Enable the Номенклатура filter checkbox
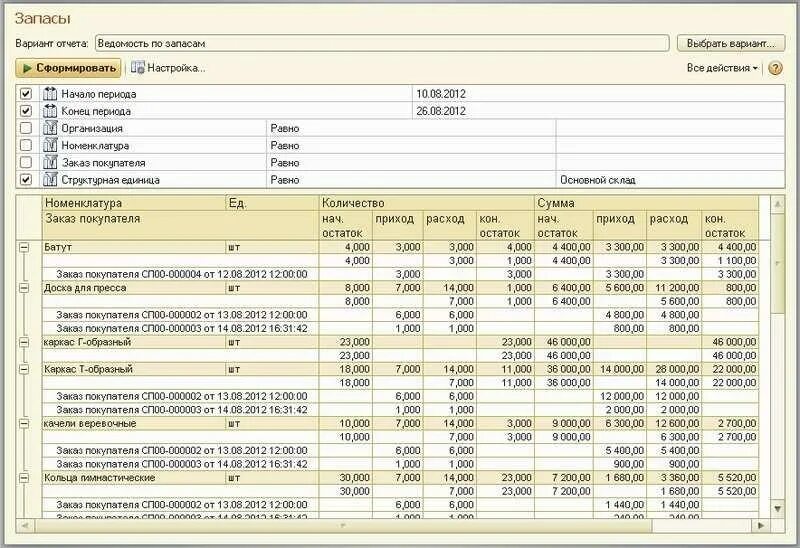800x548 pixels. click(26, 145)
